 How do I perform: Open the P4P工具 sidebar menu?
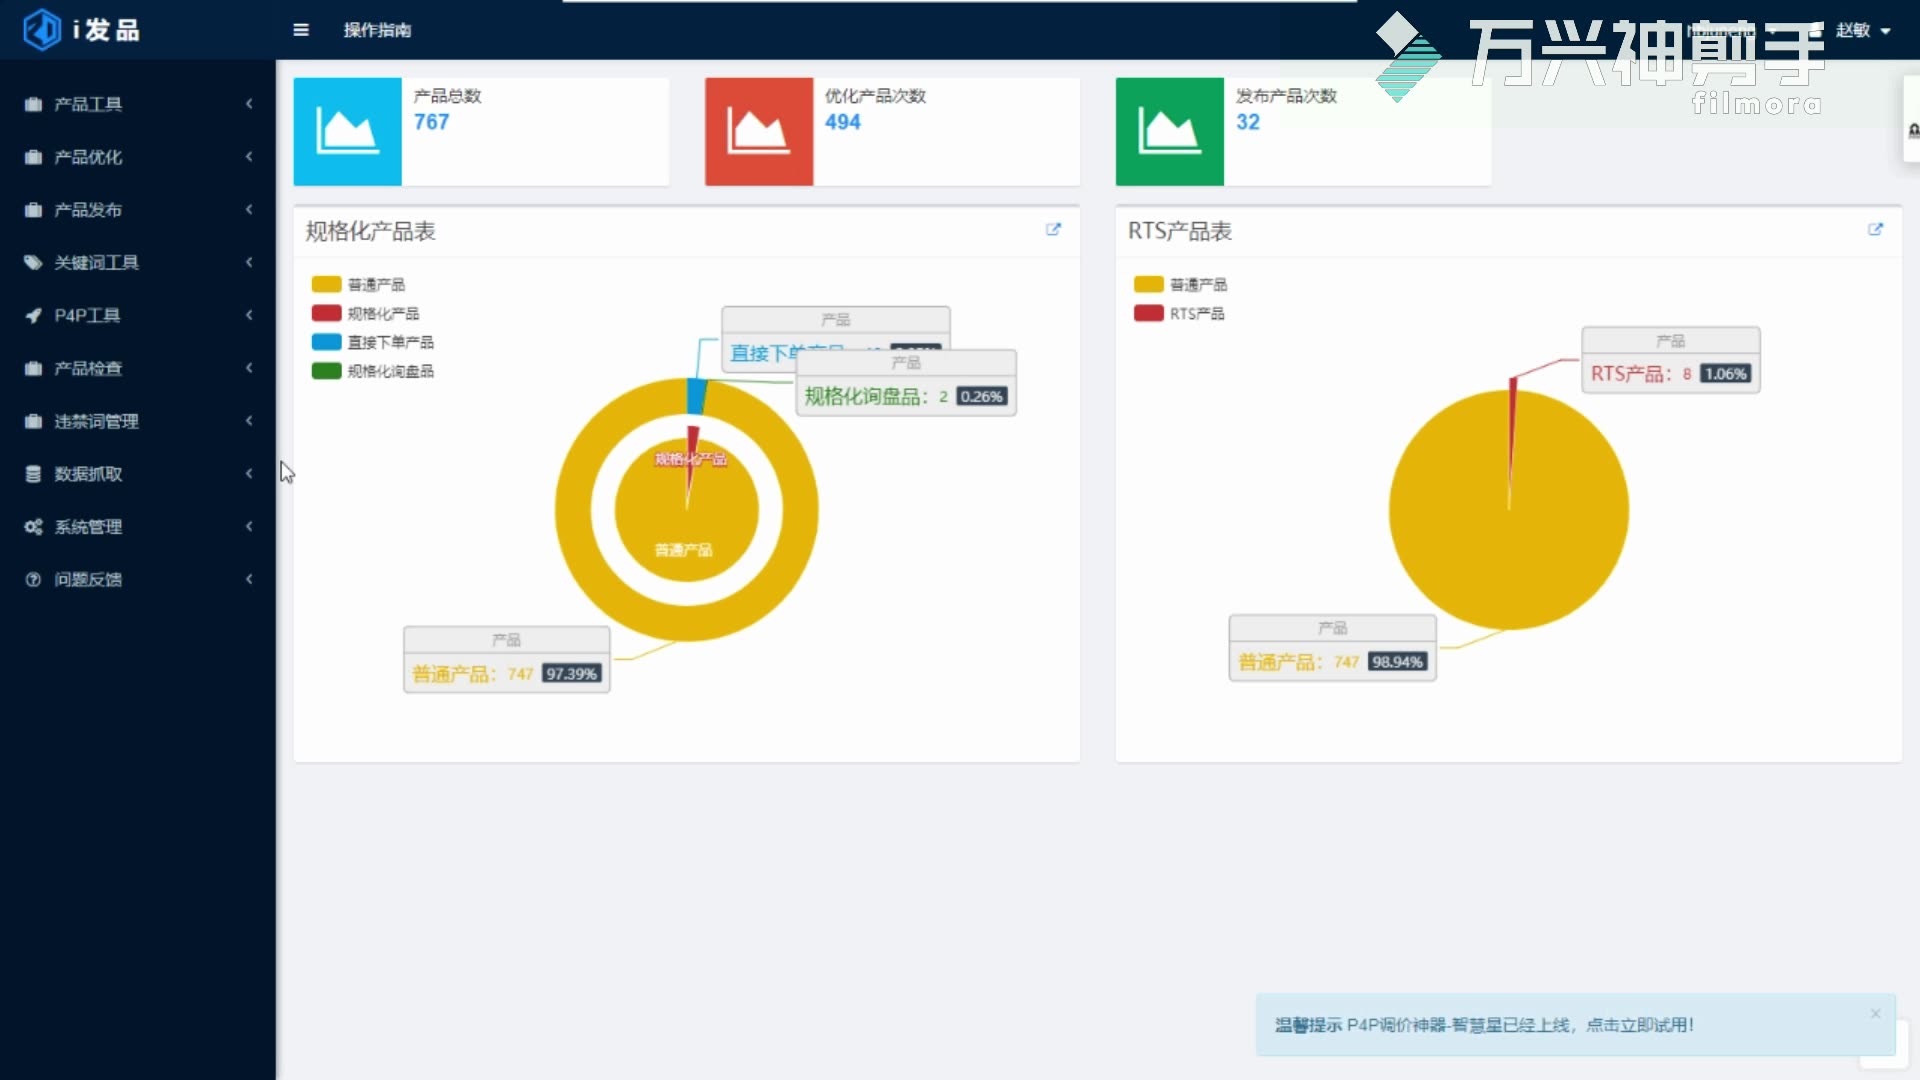pyautogui.click(x=138, y=316)
